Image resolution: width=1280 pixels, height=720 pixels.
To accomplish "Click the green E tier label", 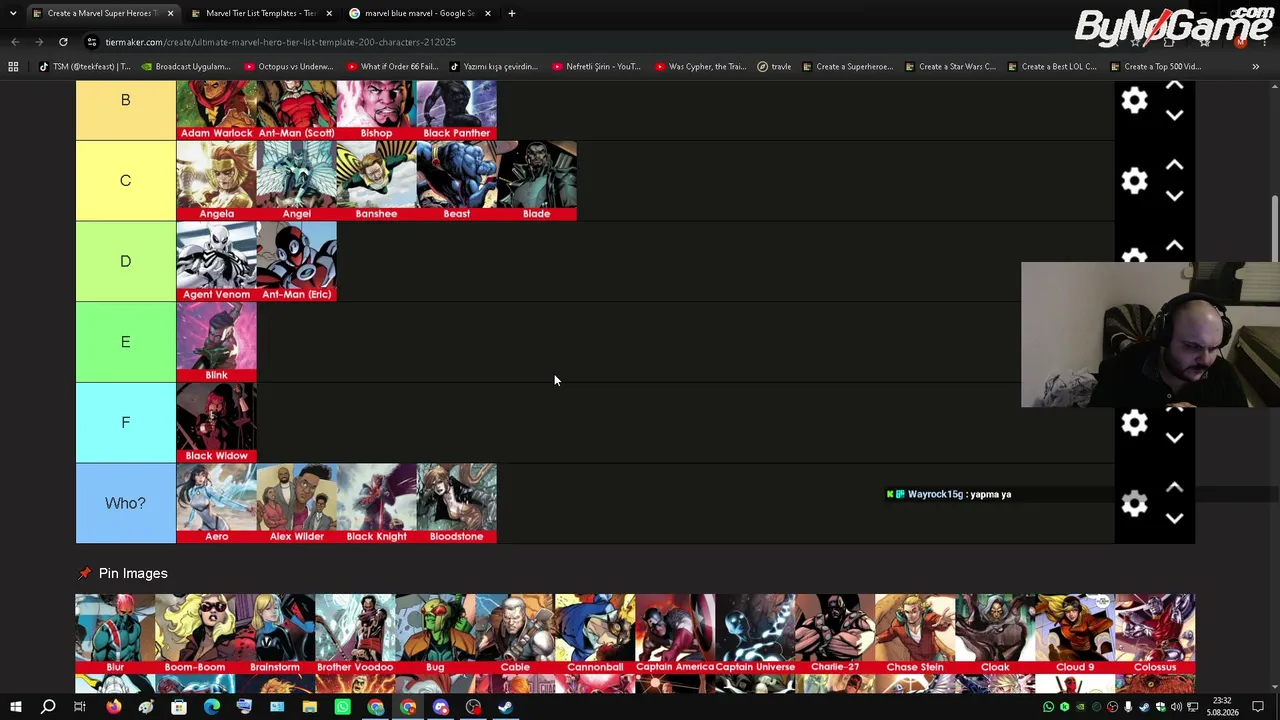I will click(x=125, y=342).
